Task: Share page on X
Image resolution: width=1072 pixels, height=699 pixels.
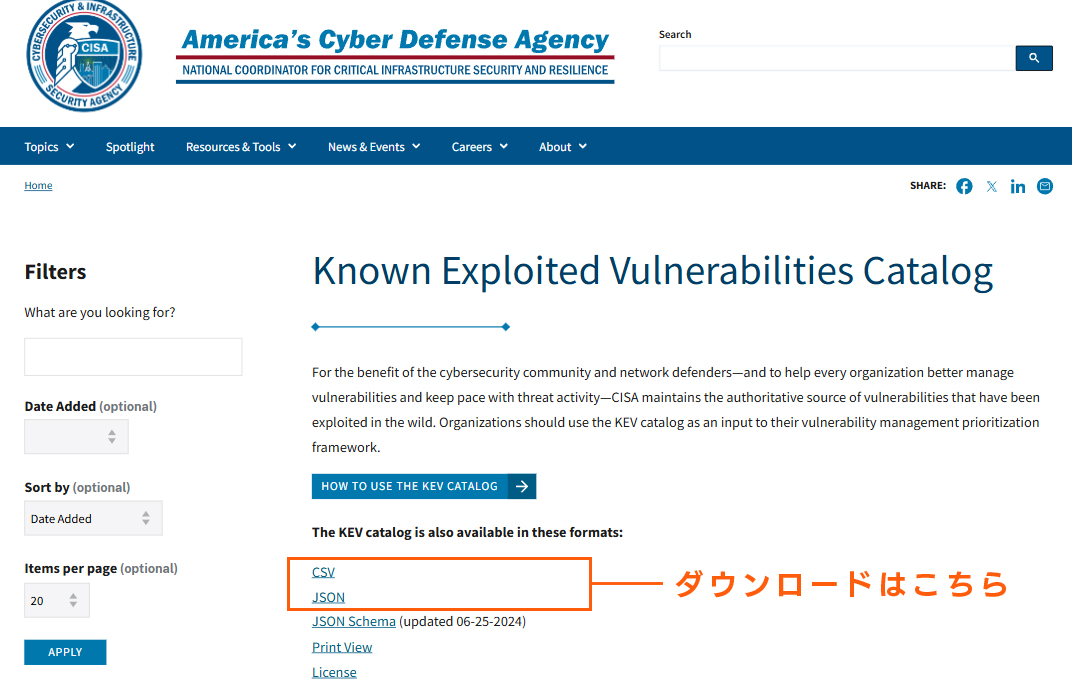Action: point(991,186)
